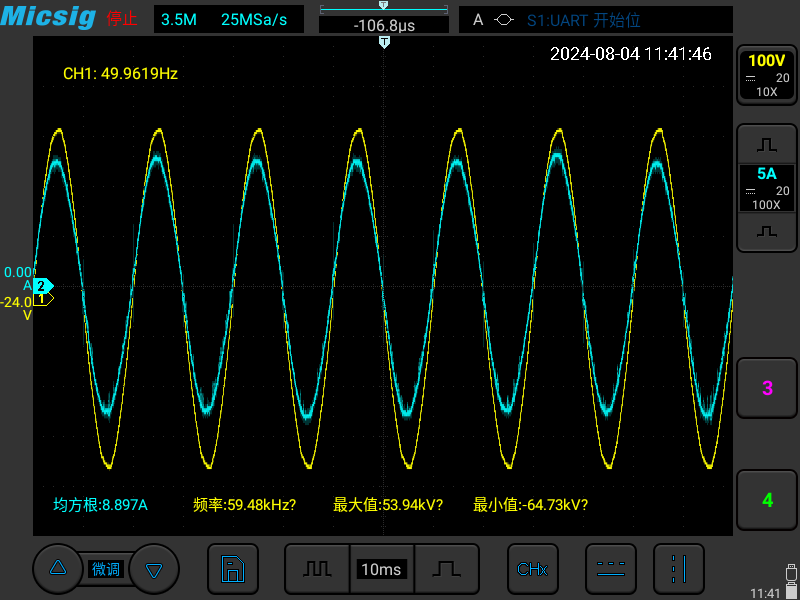800x600 pixels.
Task: Enable channel 4
Action: [767, 501]
